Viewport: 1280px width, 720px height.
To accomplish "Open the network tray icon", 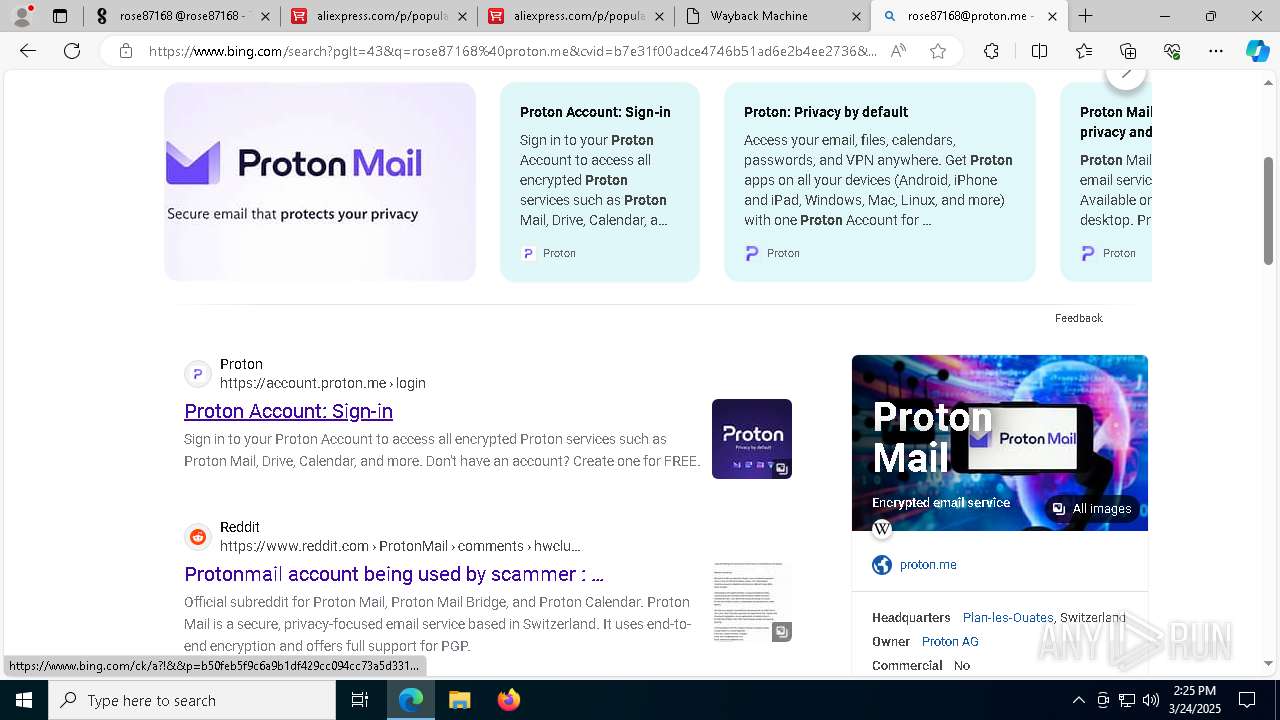I will [1126, 700].
